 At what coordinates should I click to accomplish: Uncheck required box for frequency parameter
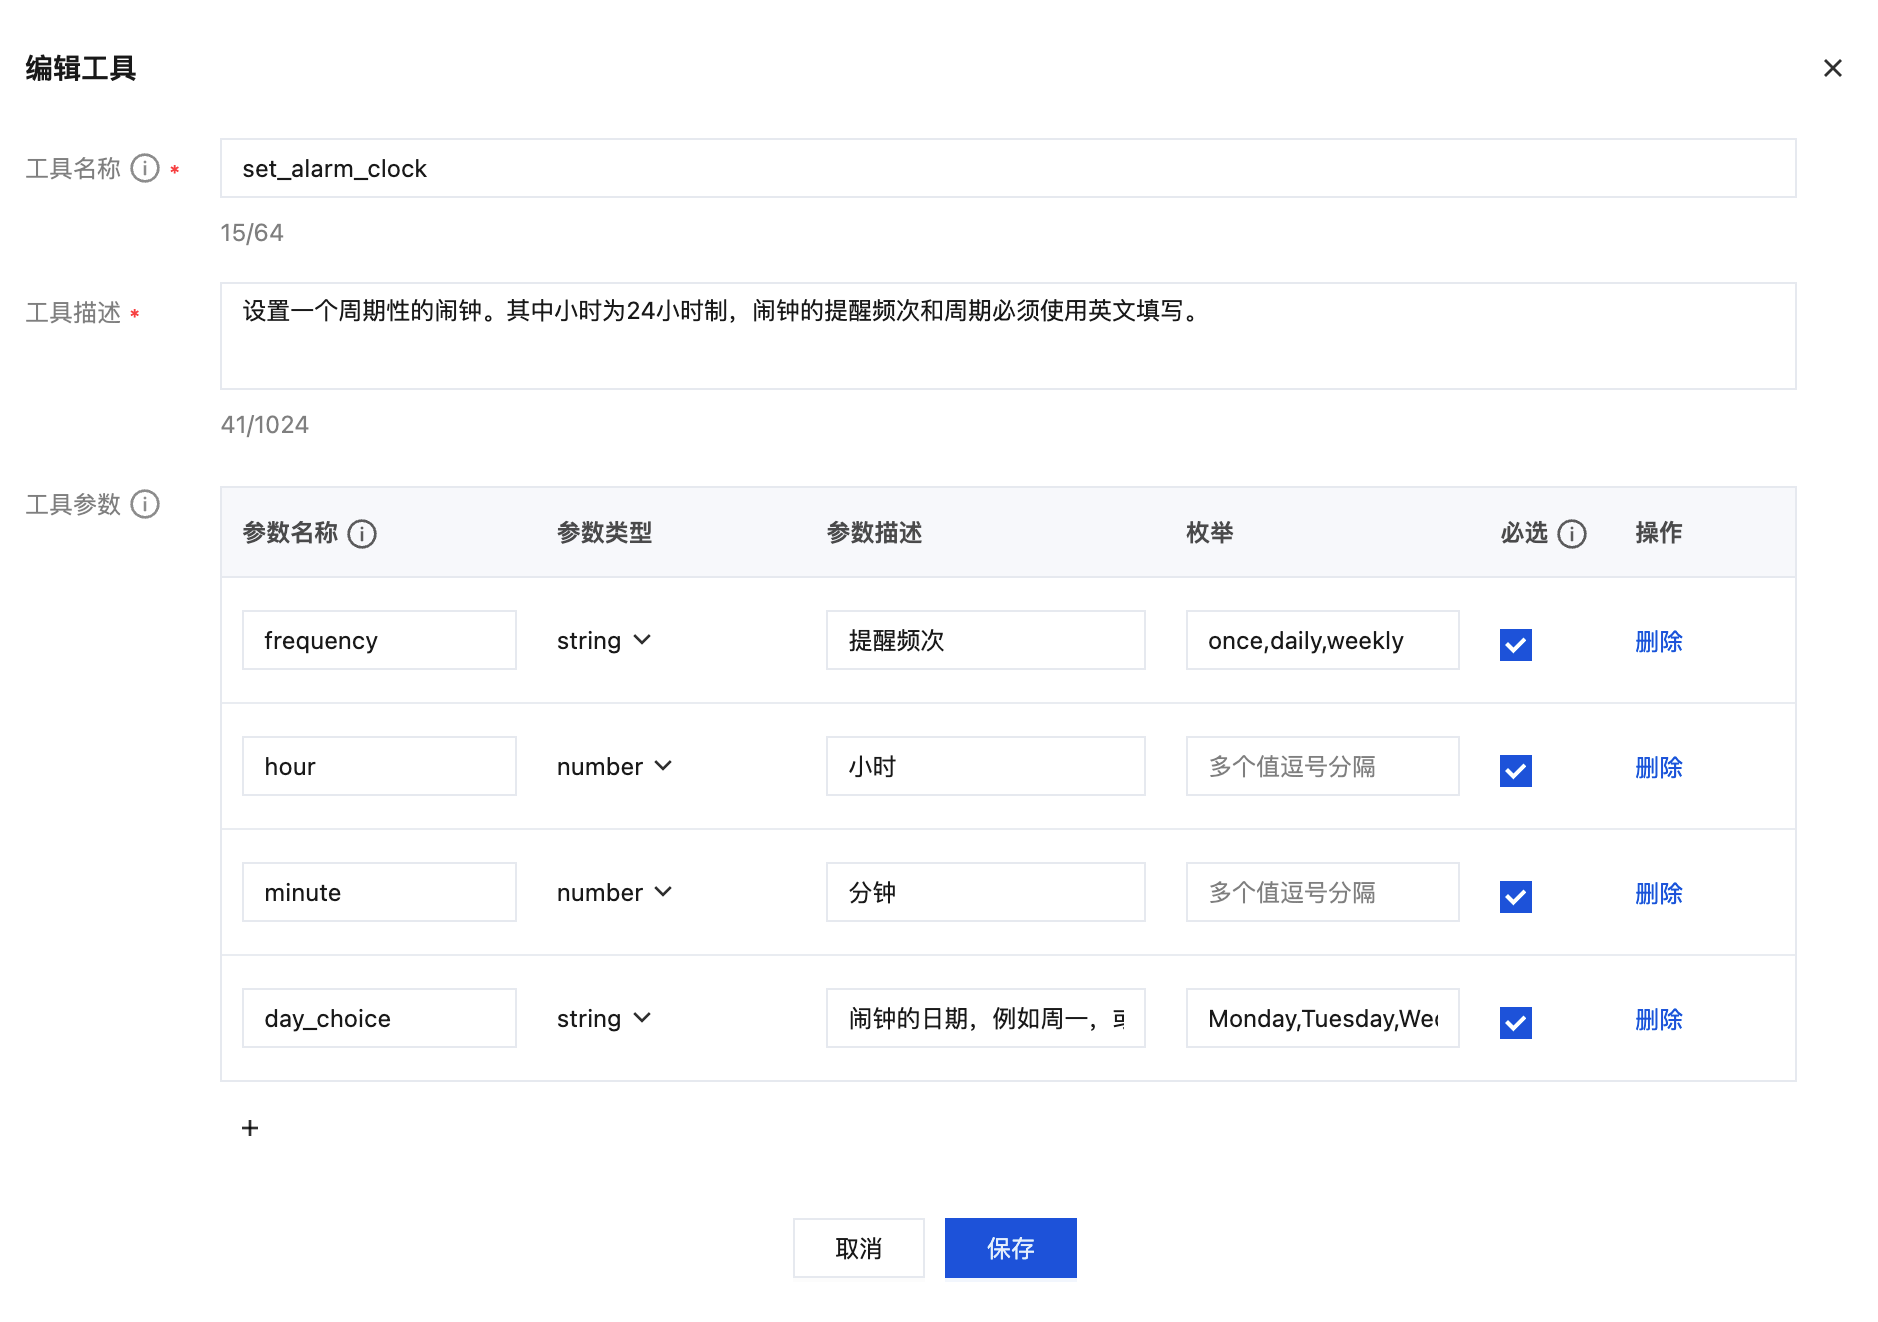click(1515, 644)
